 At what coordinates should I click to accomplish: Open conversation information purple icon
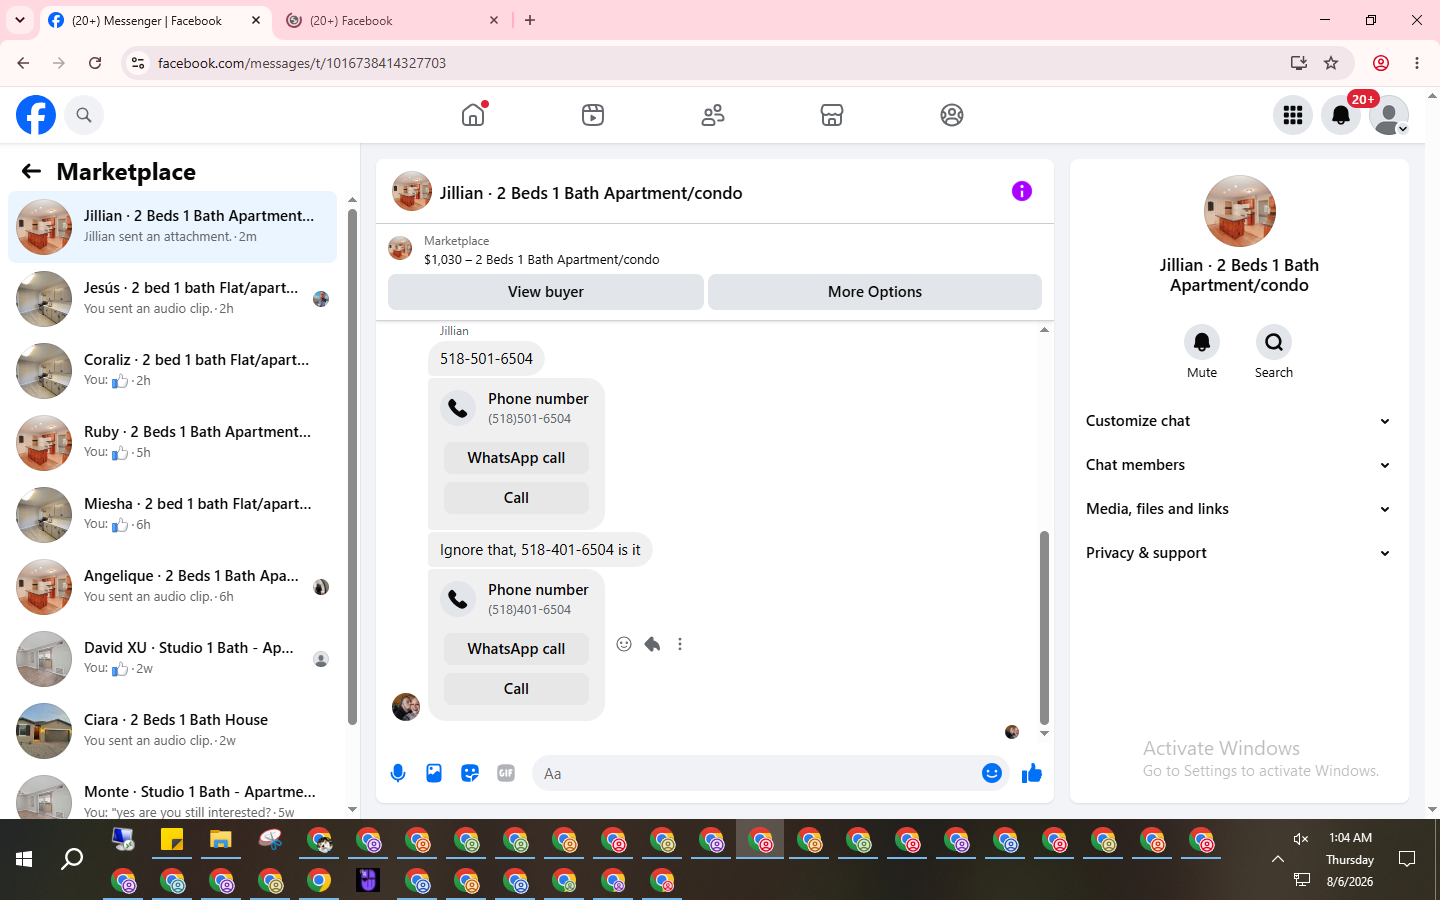point(1021,191)
